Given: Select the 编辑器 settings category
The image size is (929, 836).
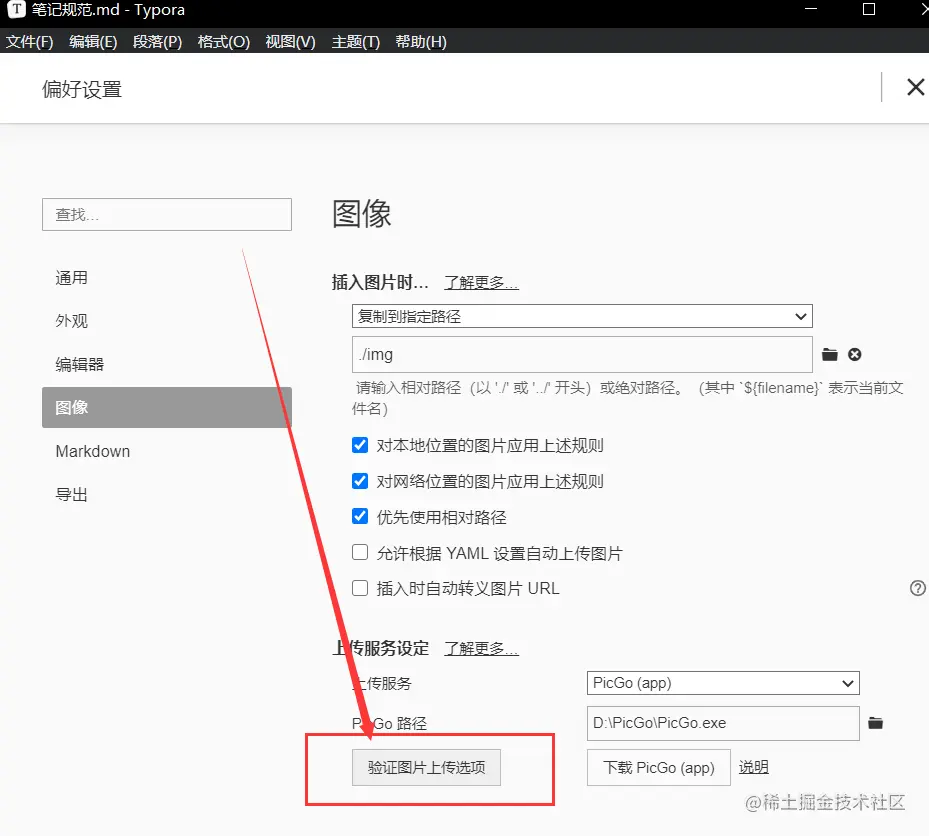Looking at the screenshot, I should (x=166, y=364).
